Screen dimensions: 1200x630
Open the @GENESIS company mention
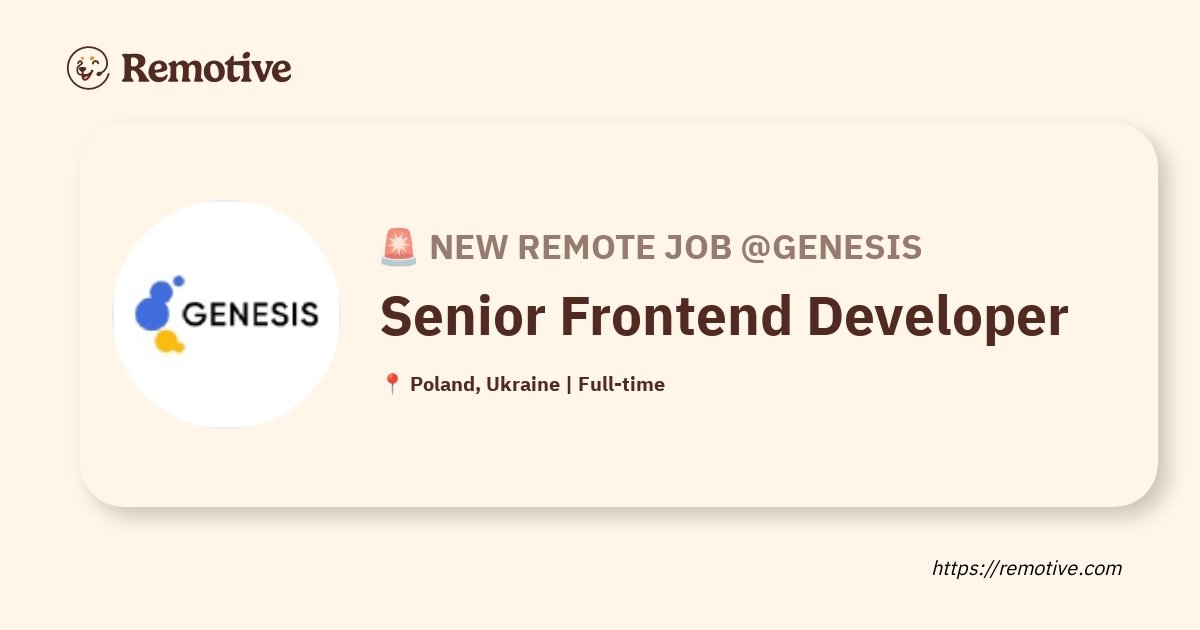coord(831,247)
